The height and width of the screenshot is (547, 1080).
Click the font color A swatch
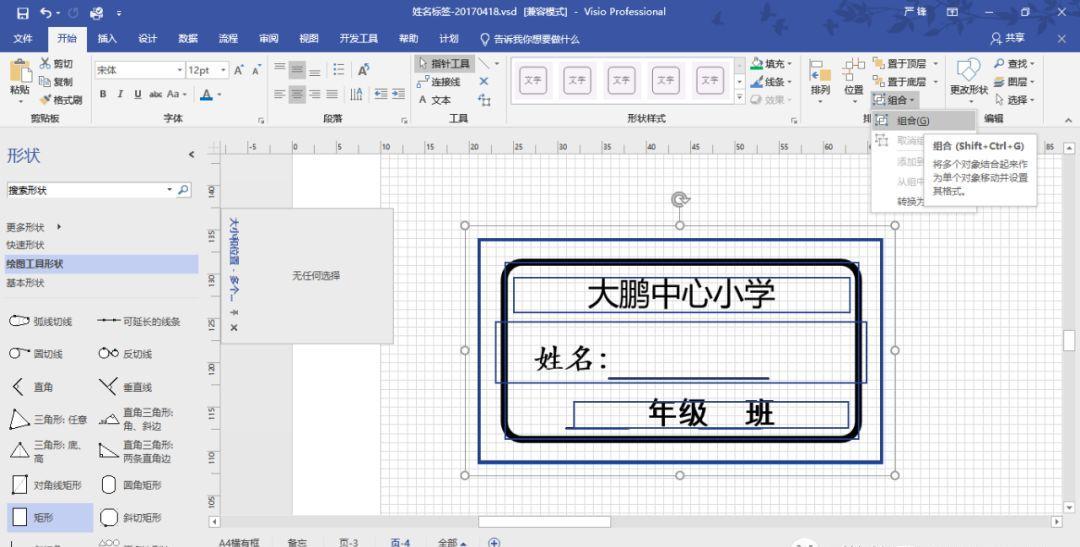pyautogui.click(x=206, y=94)
